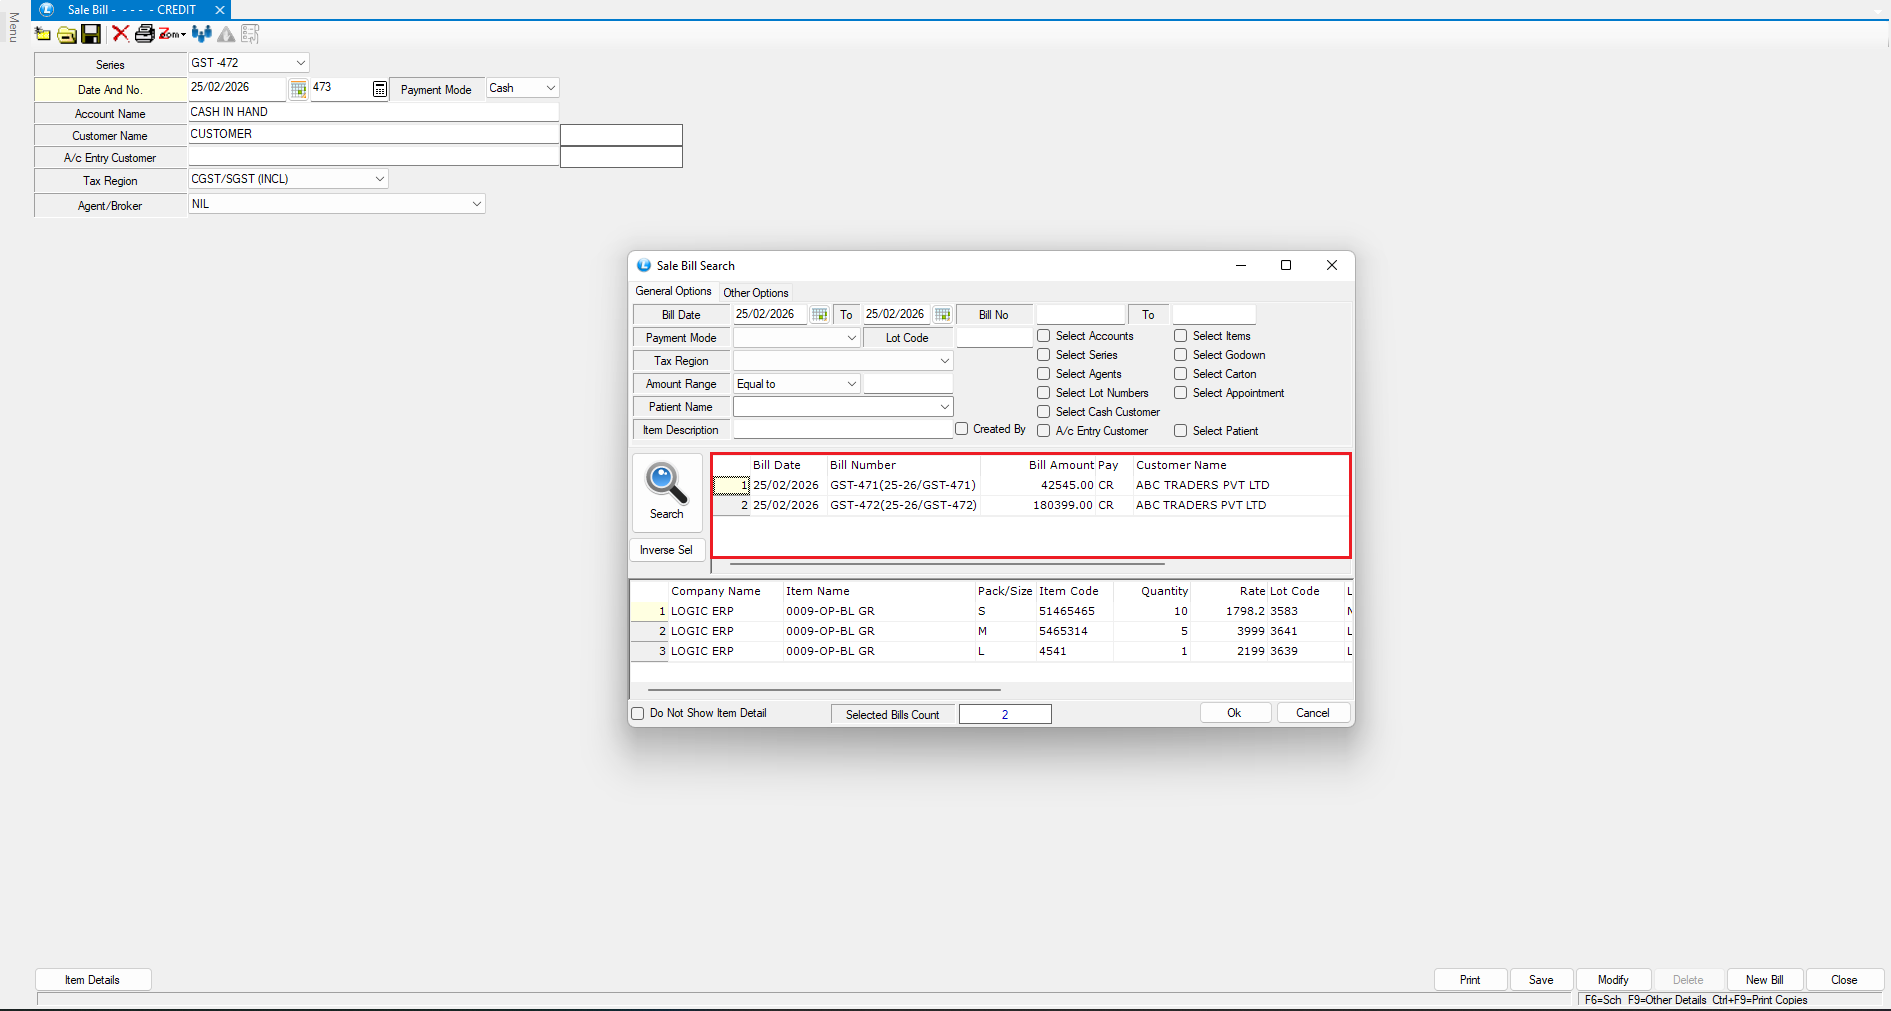Image resolution: width=1891 pixels, height=1011 pixels.
Task: Select bill row GST-472 in results
Action: pyautogui.click(x=902, y=505)
